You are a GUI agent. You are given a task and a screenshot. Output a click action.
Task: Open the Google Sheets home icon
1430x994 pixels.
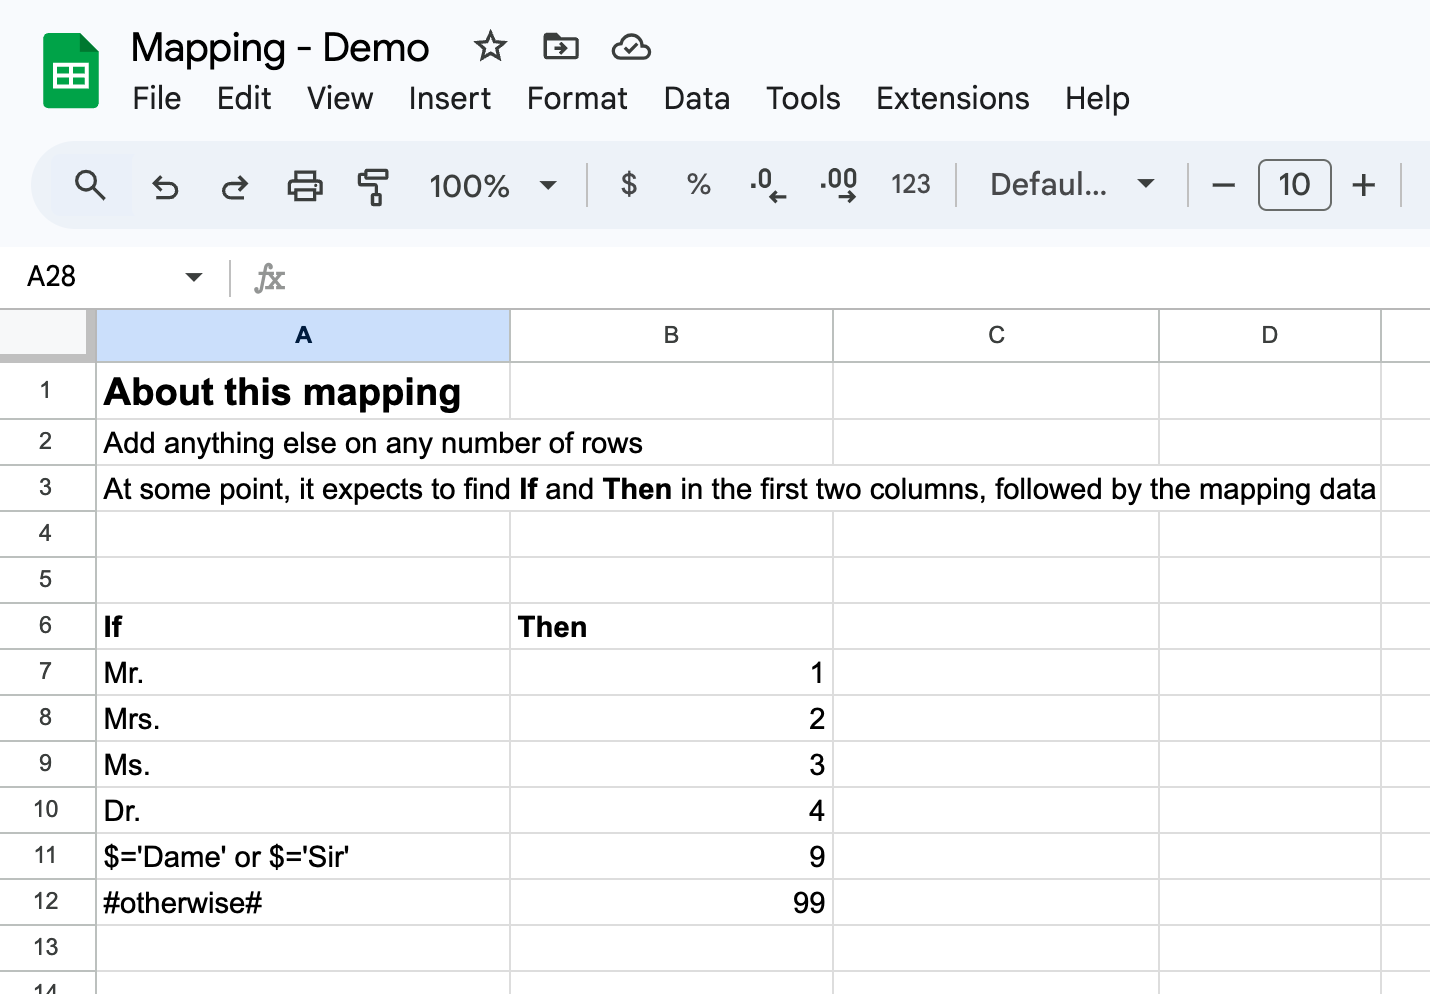pos(70,71)
